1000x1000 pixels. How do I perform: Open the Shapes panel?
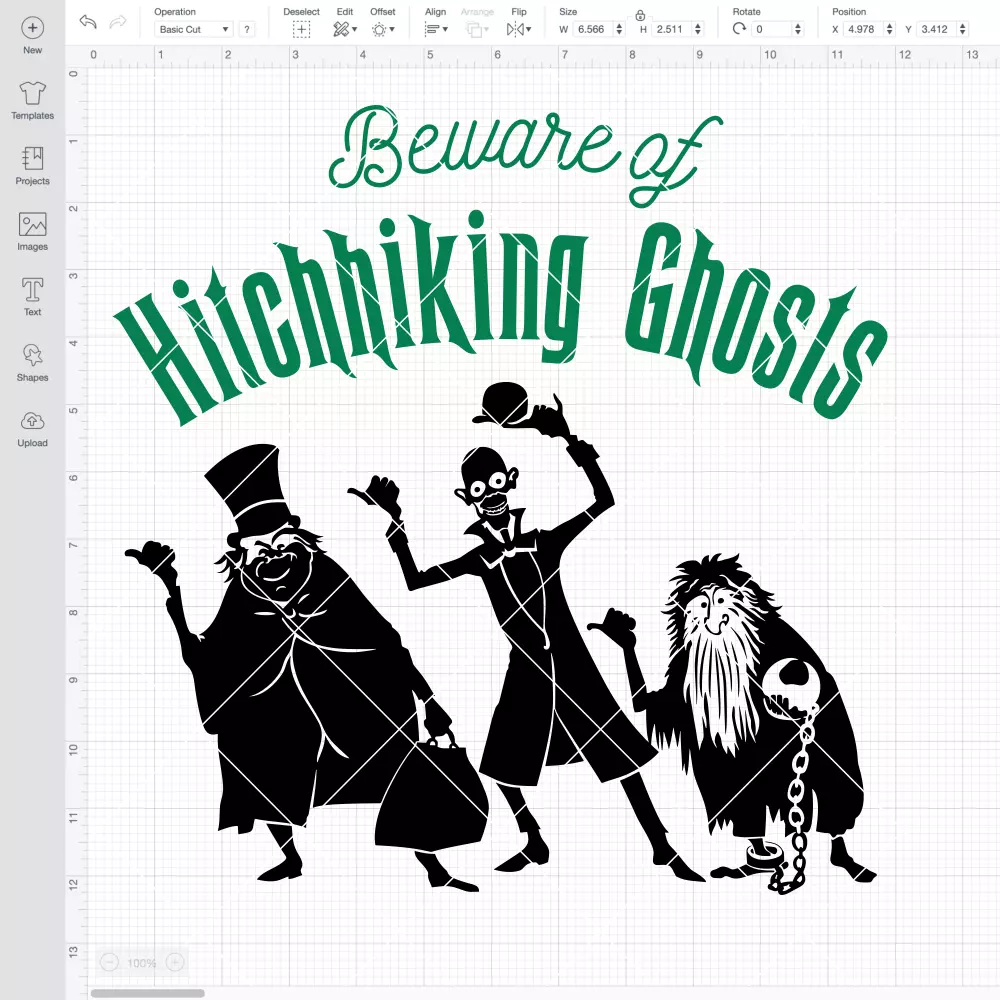(x=33, y=363)
